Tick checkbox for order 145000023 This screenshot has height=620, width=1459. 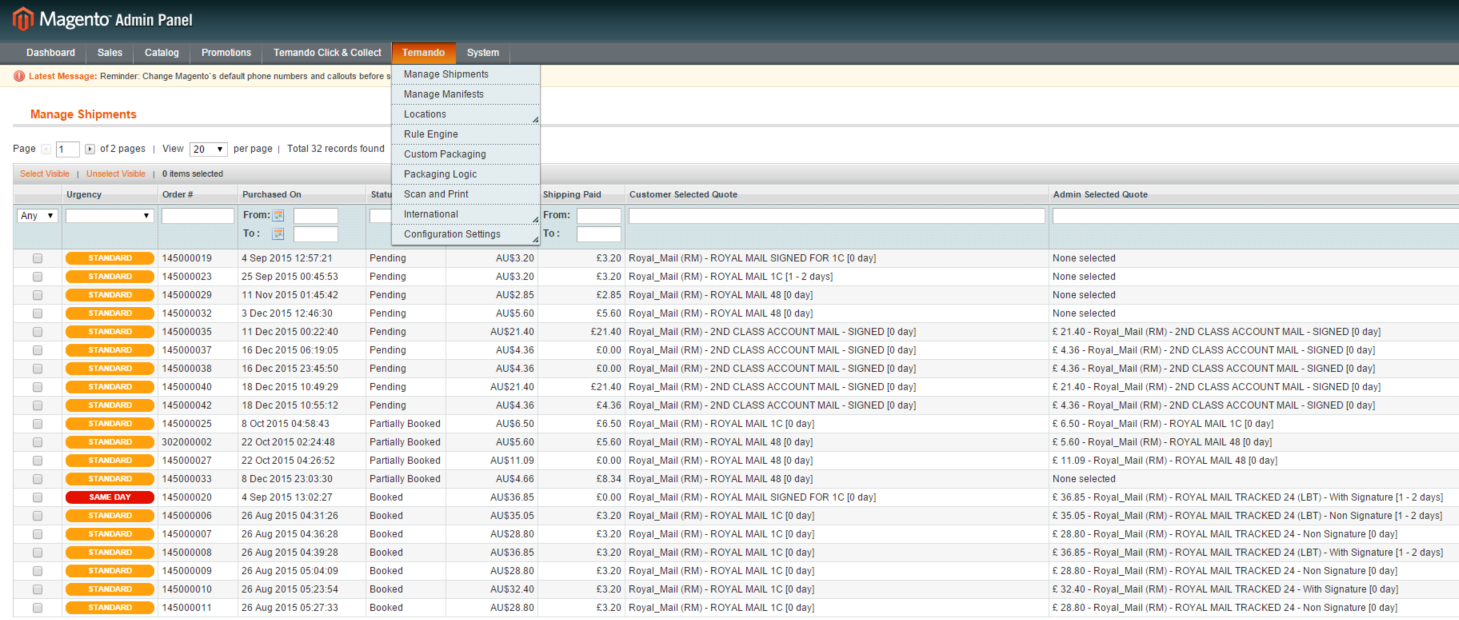coord(38,277)
